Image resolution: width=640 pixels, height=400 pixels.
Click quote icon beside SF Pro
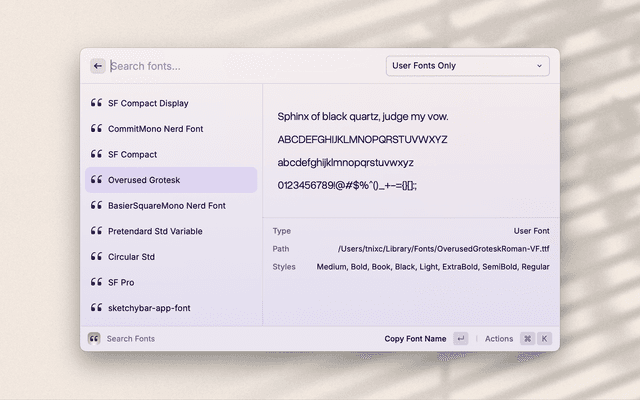pos(96,282)
